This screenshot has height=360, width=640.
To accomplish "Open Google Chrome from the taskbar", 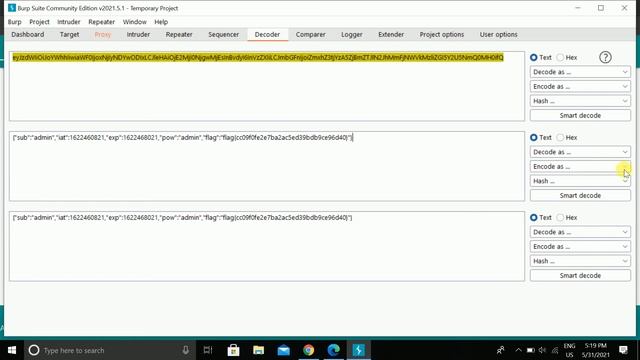I will pos(309,350).
